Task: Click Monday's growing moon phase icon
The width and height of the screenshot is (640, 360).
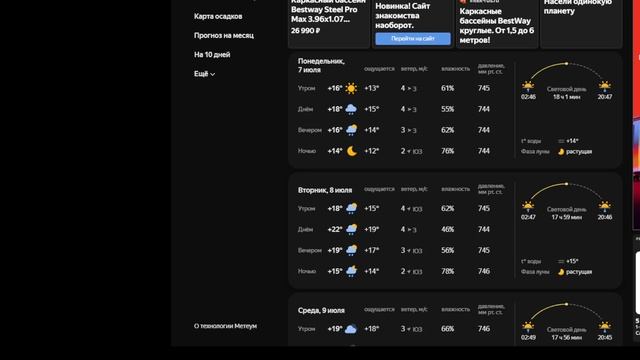Action: (x=561, y=152)
